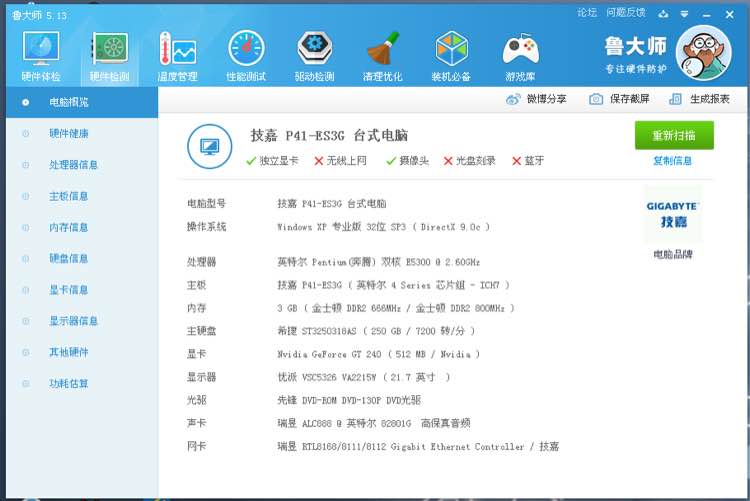Open 游戏库 gamepad icon
Image resolution: width=750 pixels, height=501 pixels.
[520, 49]
